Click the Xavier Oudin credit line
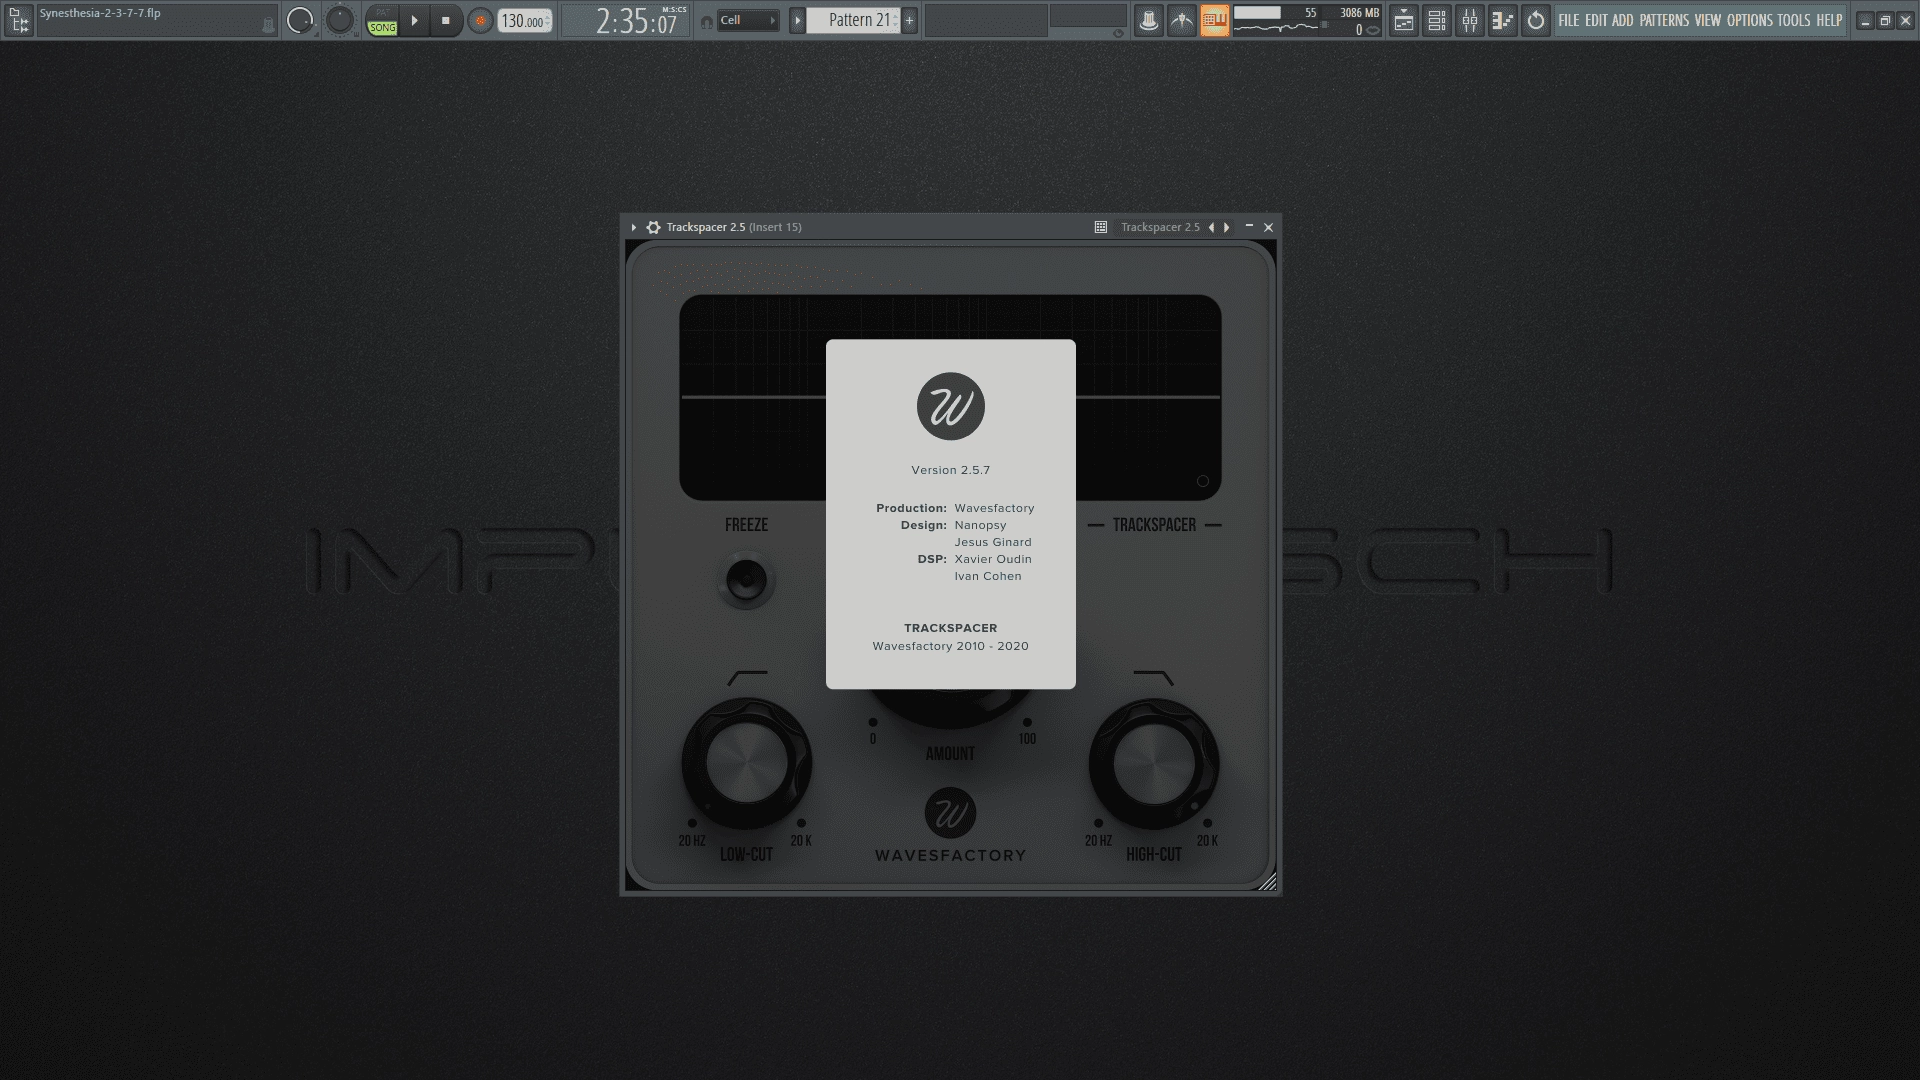 click(993, 559)
